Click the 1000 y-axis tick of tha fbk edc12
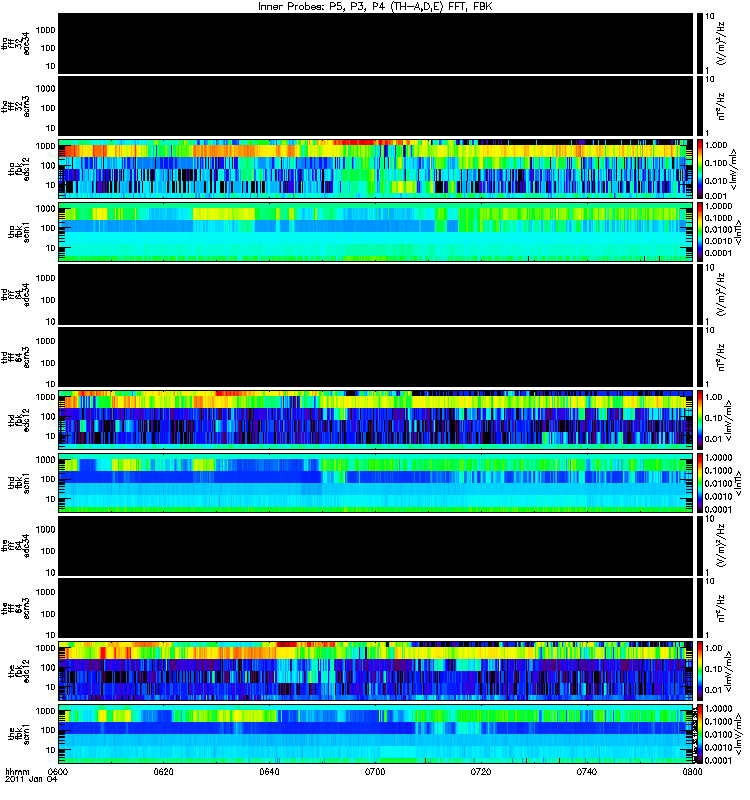 coord(45,146)
